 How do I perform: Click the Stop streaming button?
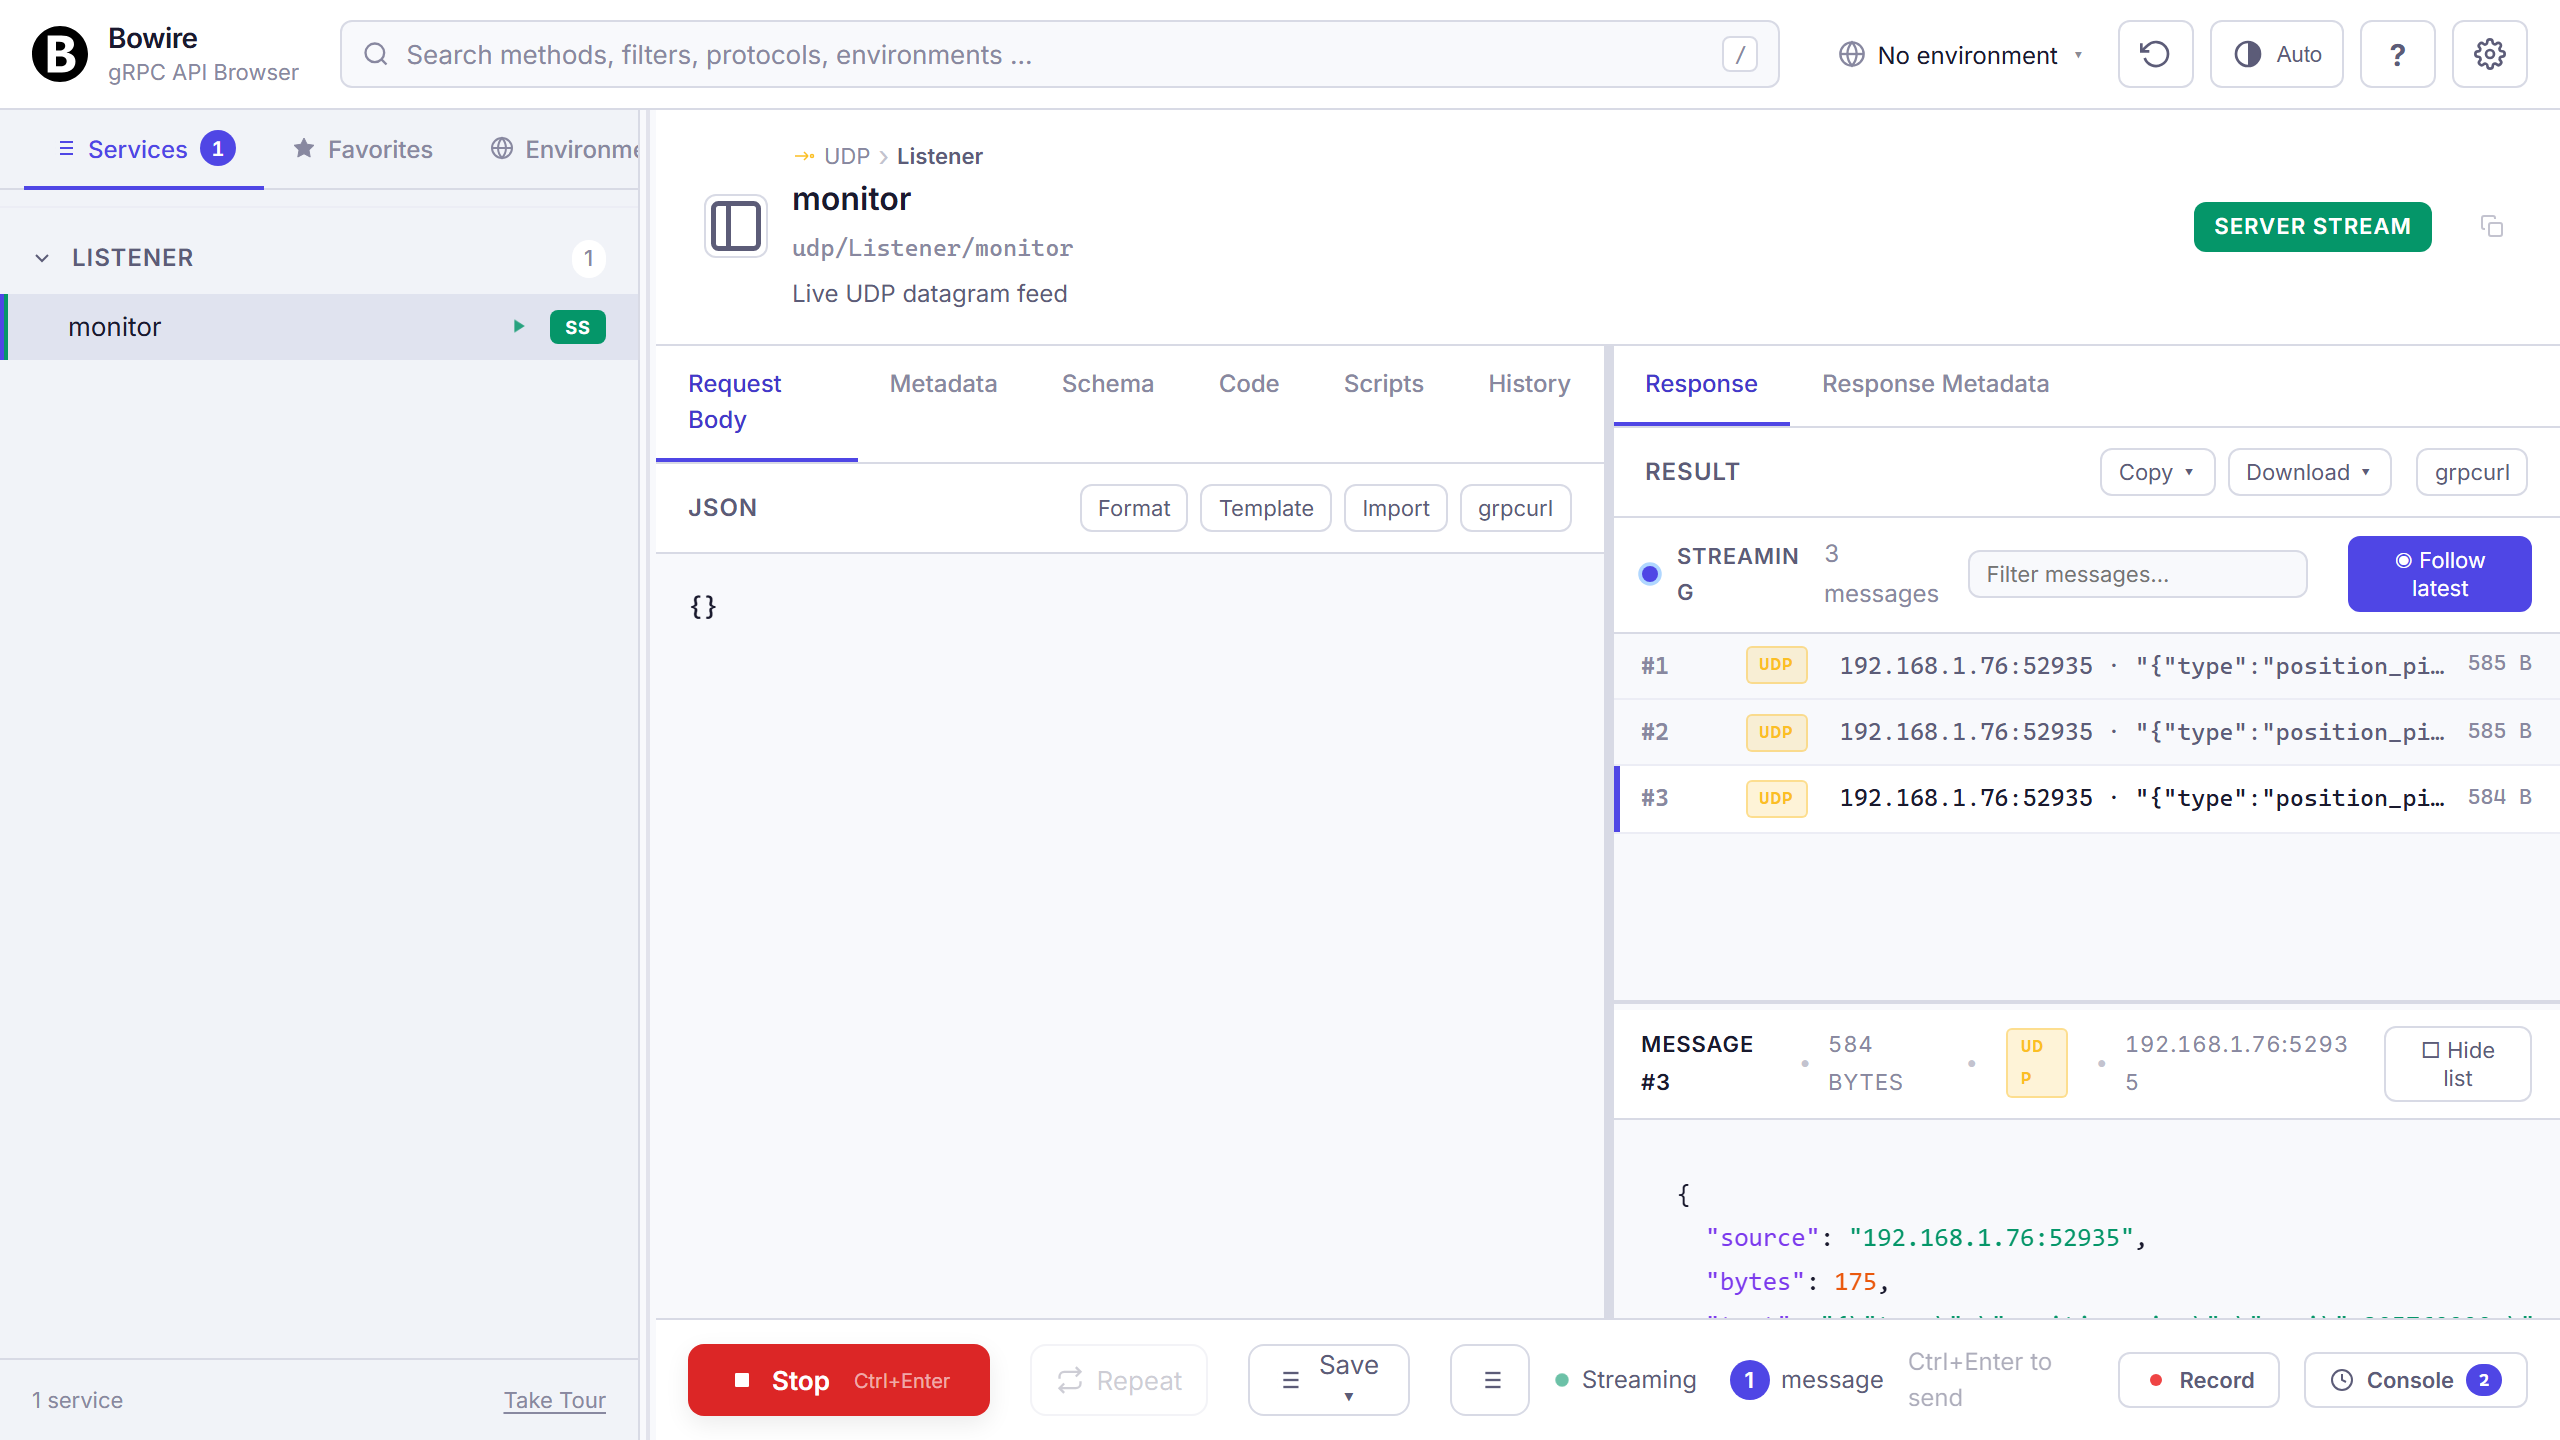(838, 1380)
